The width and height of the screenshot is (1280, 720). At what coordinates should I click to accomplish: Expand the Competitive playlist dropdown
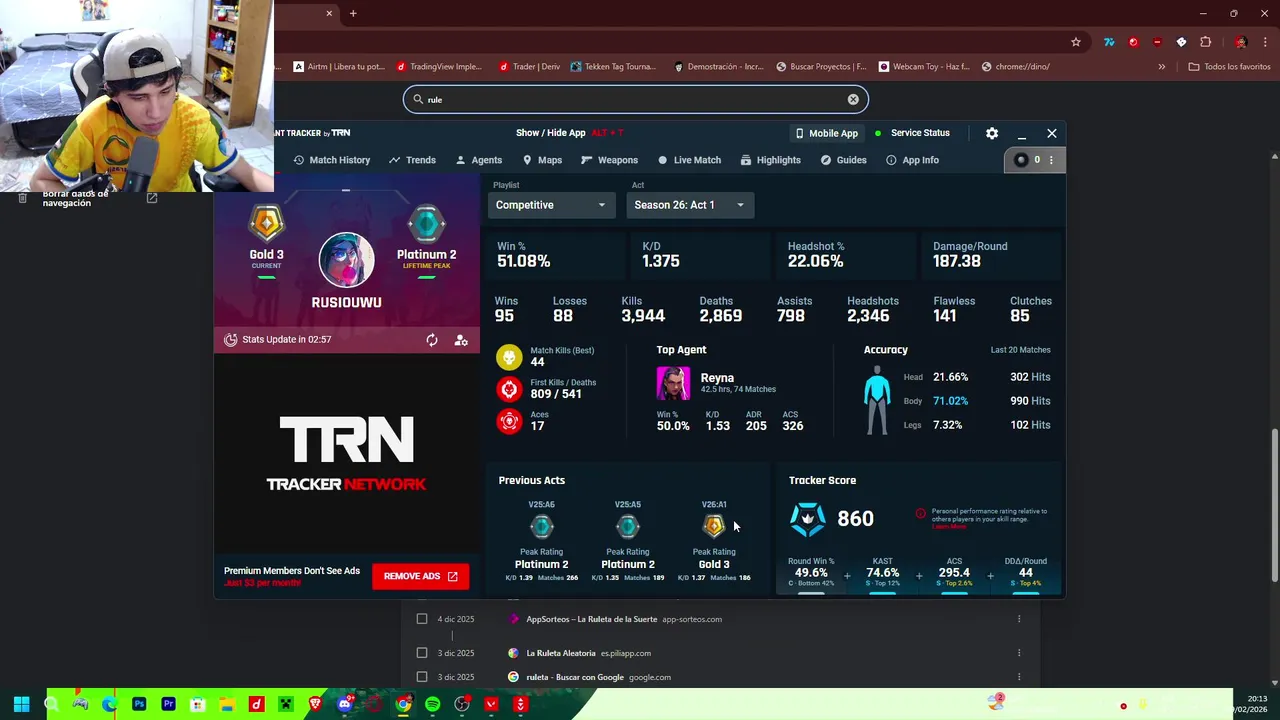coord(551,205)
